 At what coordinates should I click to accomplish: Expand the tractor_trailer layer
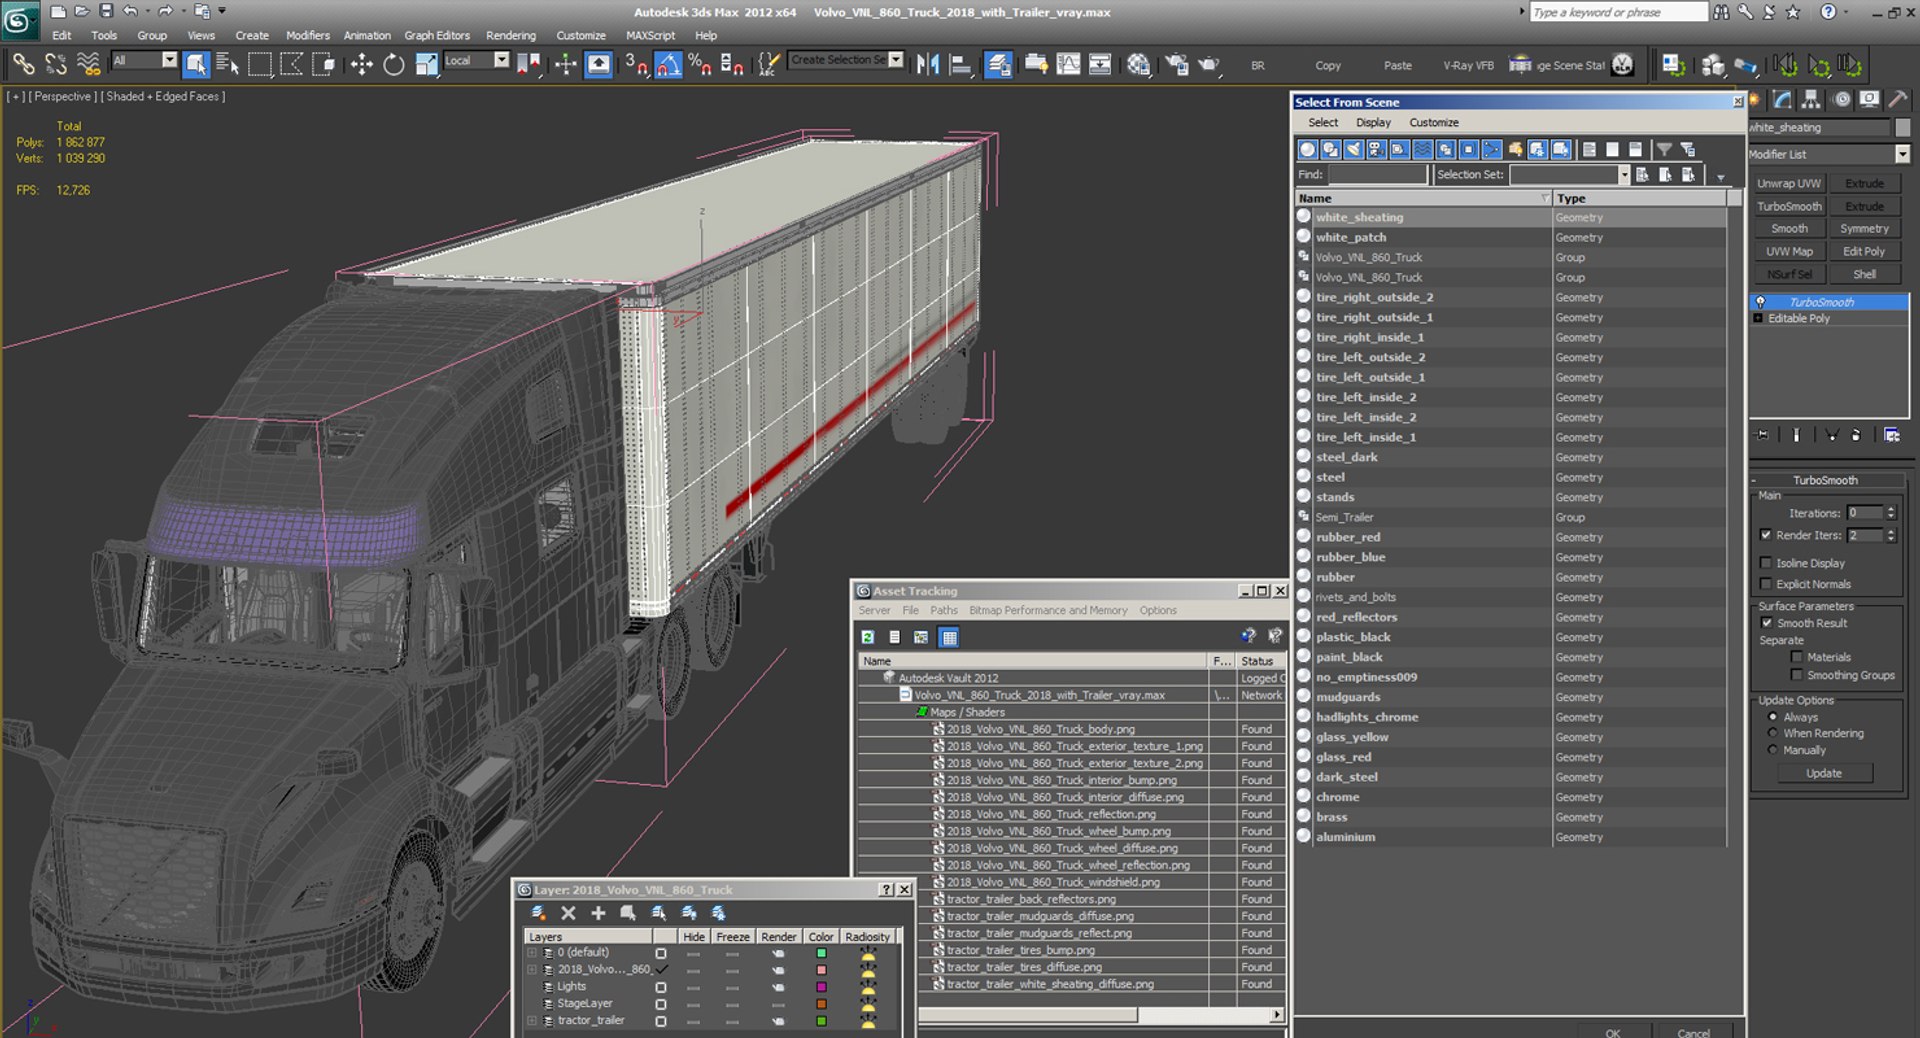(532, 1021)
